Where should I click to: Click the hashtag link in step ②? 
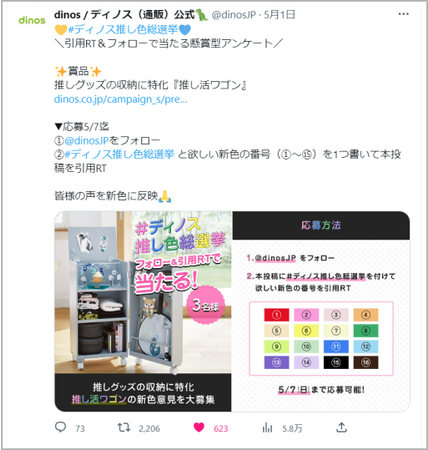[119, 154]
